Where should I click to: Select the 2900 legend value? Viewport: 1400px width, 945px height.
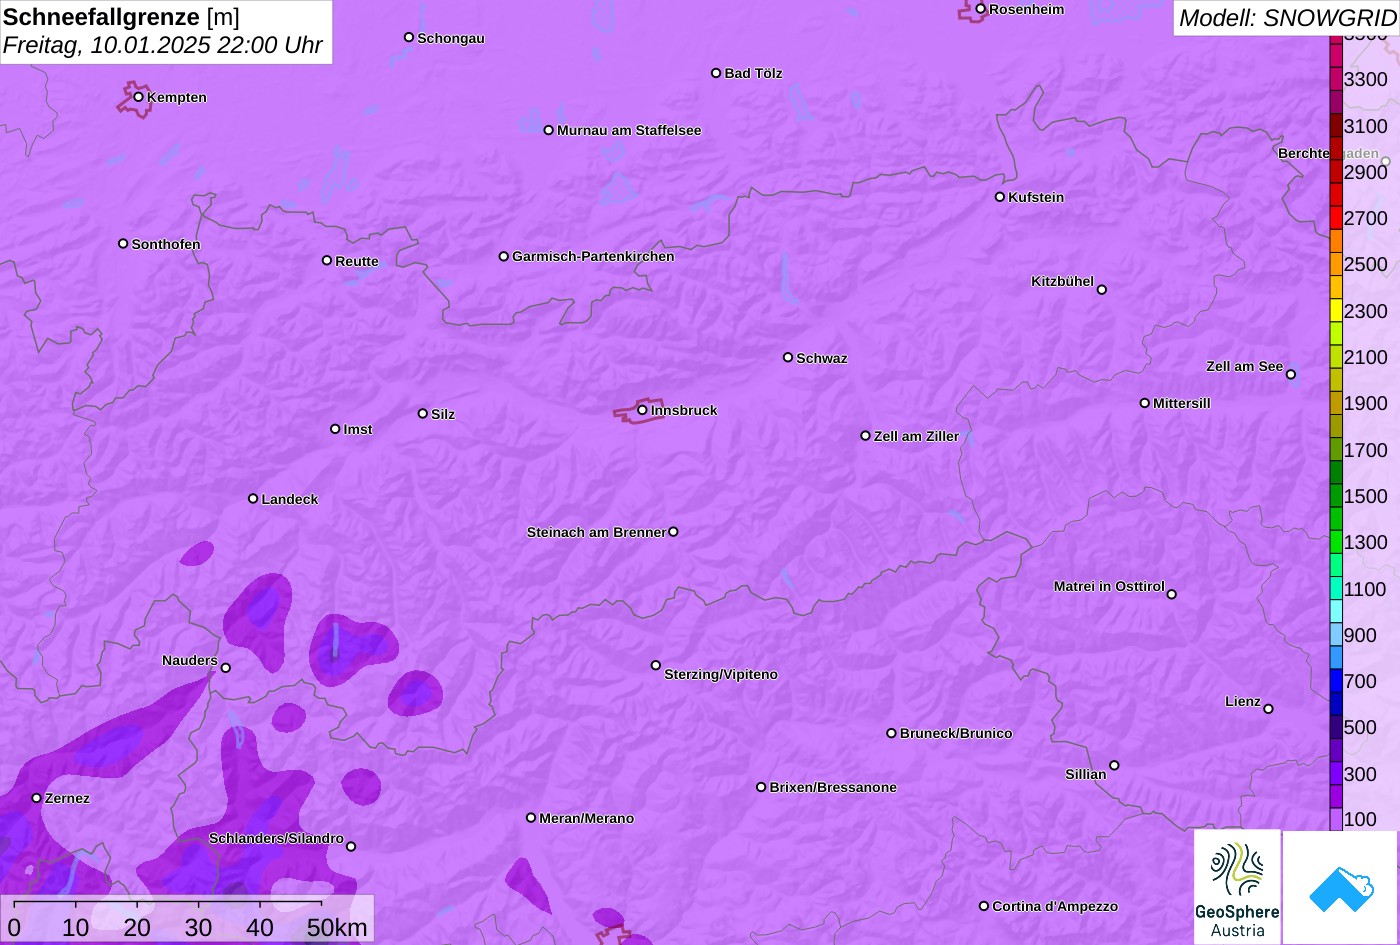(1366, 172)
